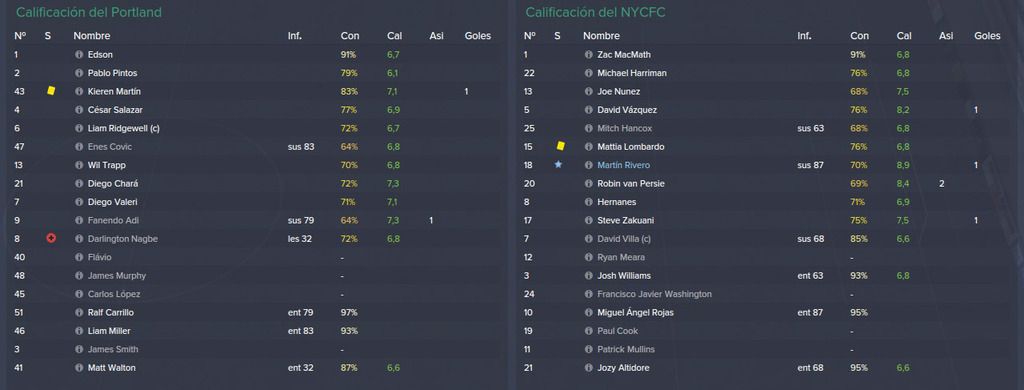Click the info icon beside Robin van Persie

pos(588,184)
